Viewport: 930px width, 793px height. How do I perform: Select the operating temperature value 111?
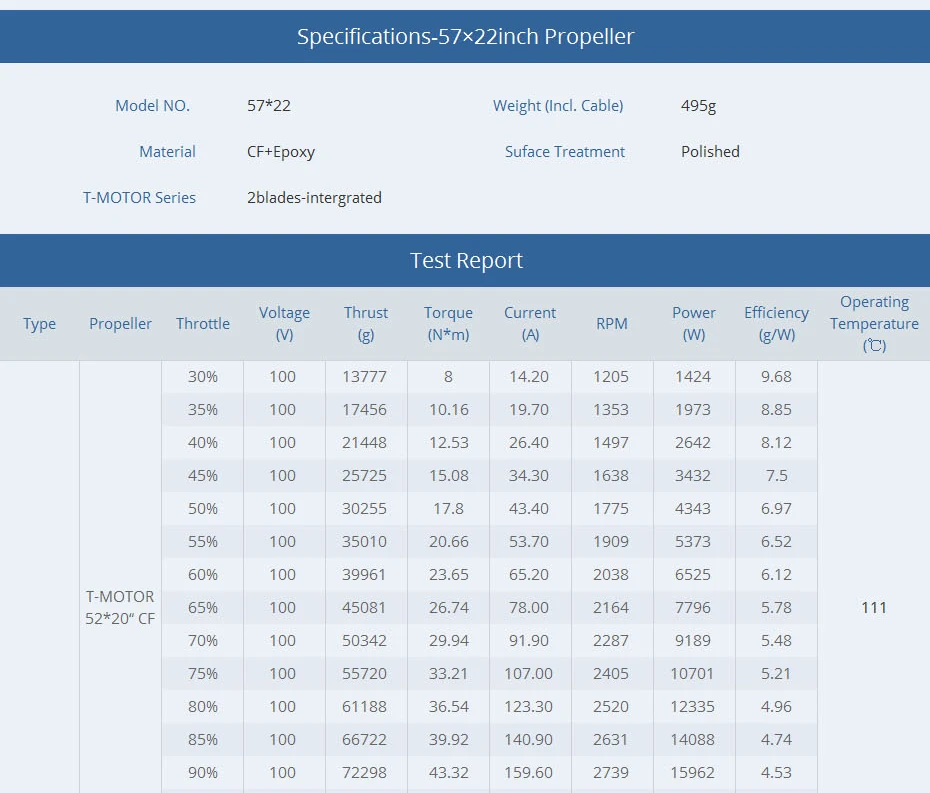874,607
